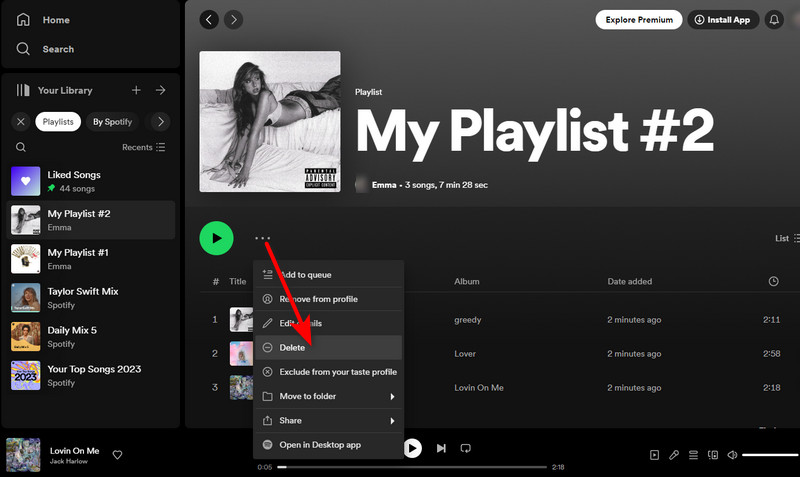Expand Your Library with arrow icon
800x477 pixels.
[x=161, y=90]
